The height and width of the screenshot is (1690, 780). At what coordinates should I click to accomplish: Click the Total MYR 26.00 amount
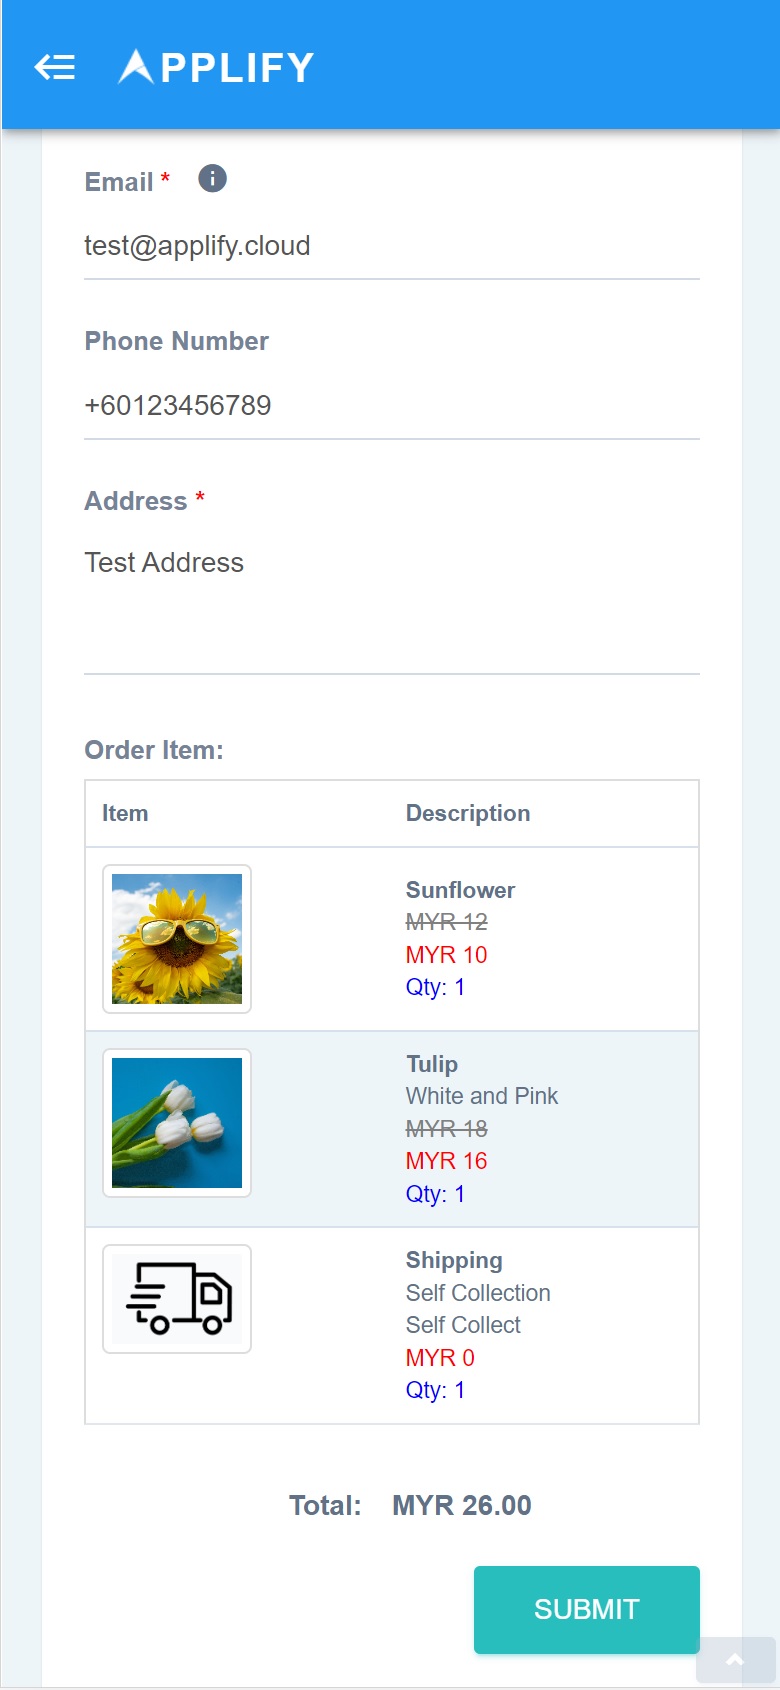pos(461,1505)
